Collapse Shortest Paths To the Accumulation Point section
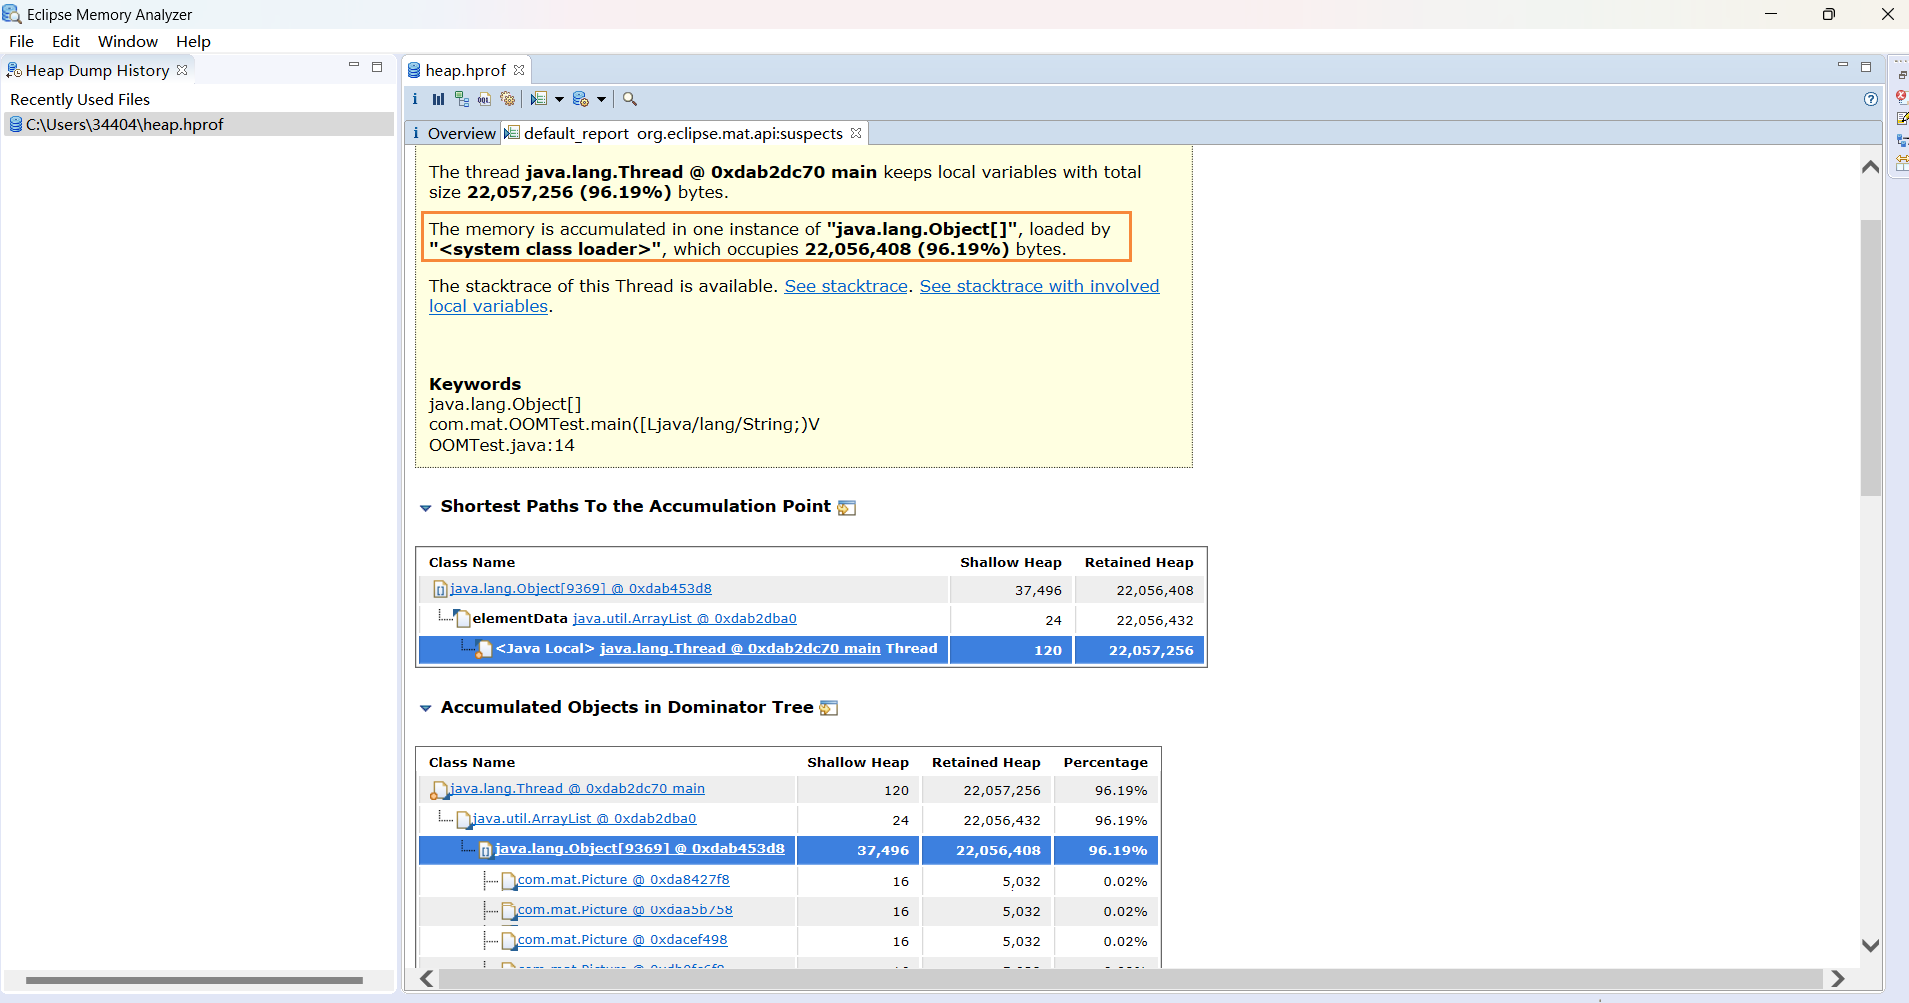Image resolution: width=1909 pixels, height=1003 pixels. tap(426, 508)
